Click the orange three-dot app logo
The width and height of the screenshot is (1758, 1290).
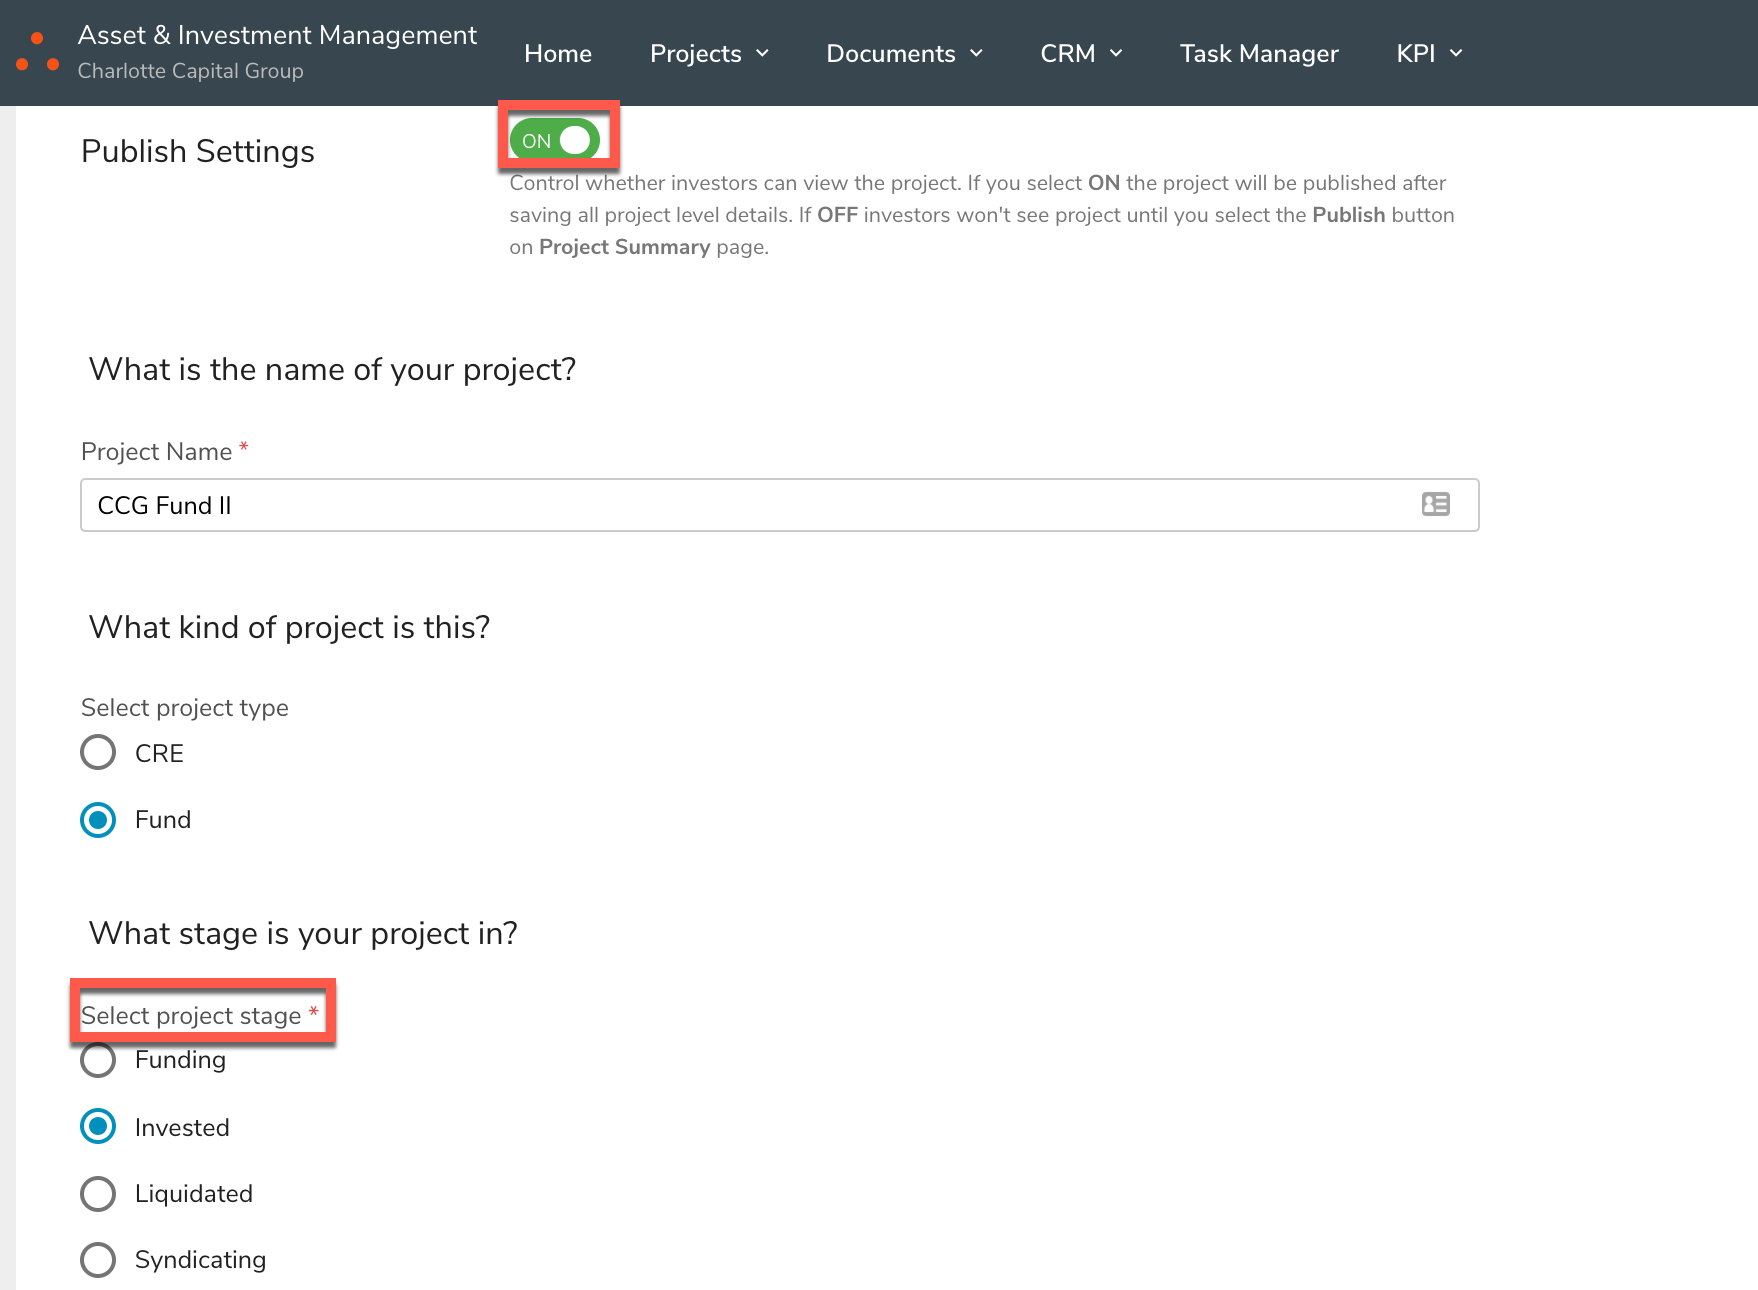click(x=37, y=53)
